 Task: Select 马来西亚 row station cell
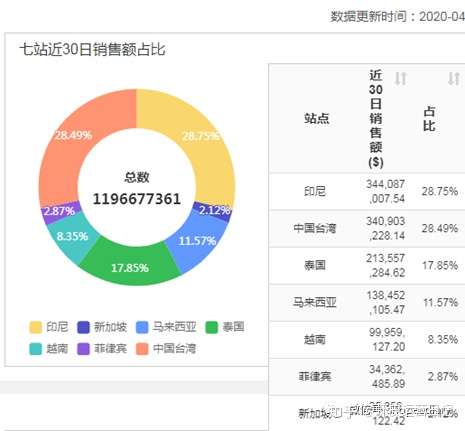[x=315, y=302]
